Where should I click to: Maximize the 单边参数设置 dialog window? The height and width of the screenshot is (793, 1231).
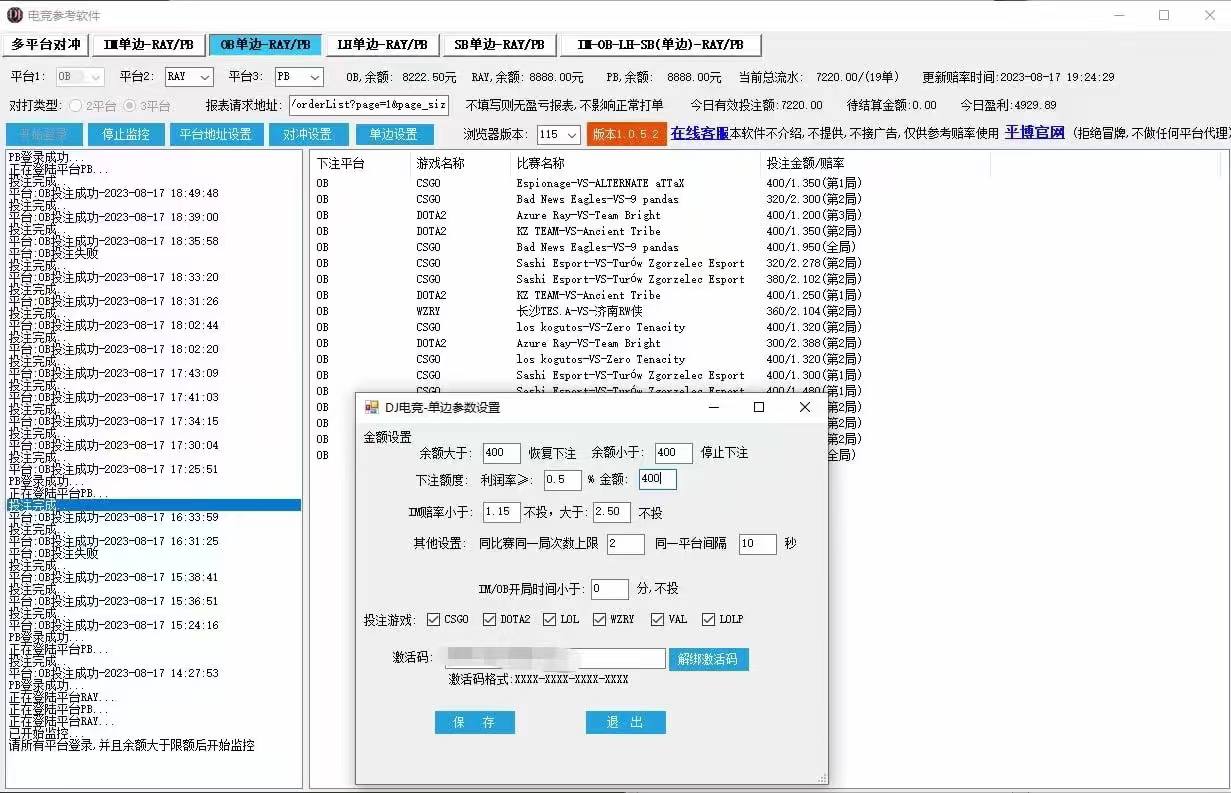[759, 407]
